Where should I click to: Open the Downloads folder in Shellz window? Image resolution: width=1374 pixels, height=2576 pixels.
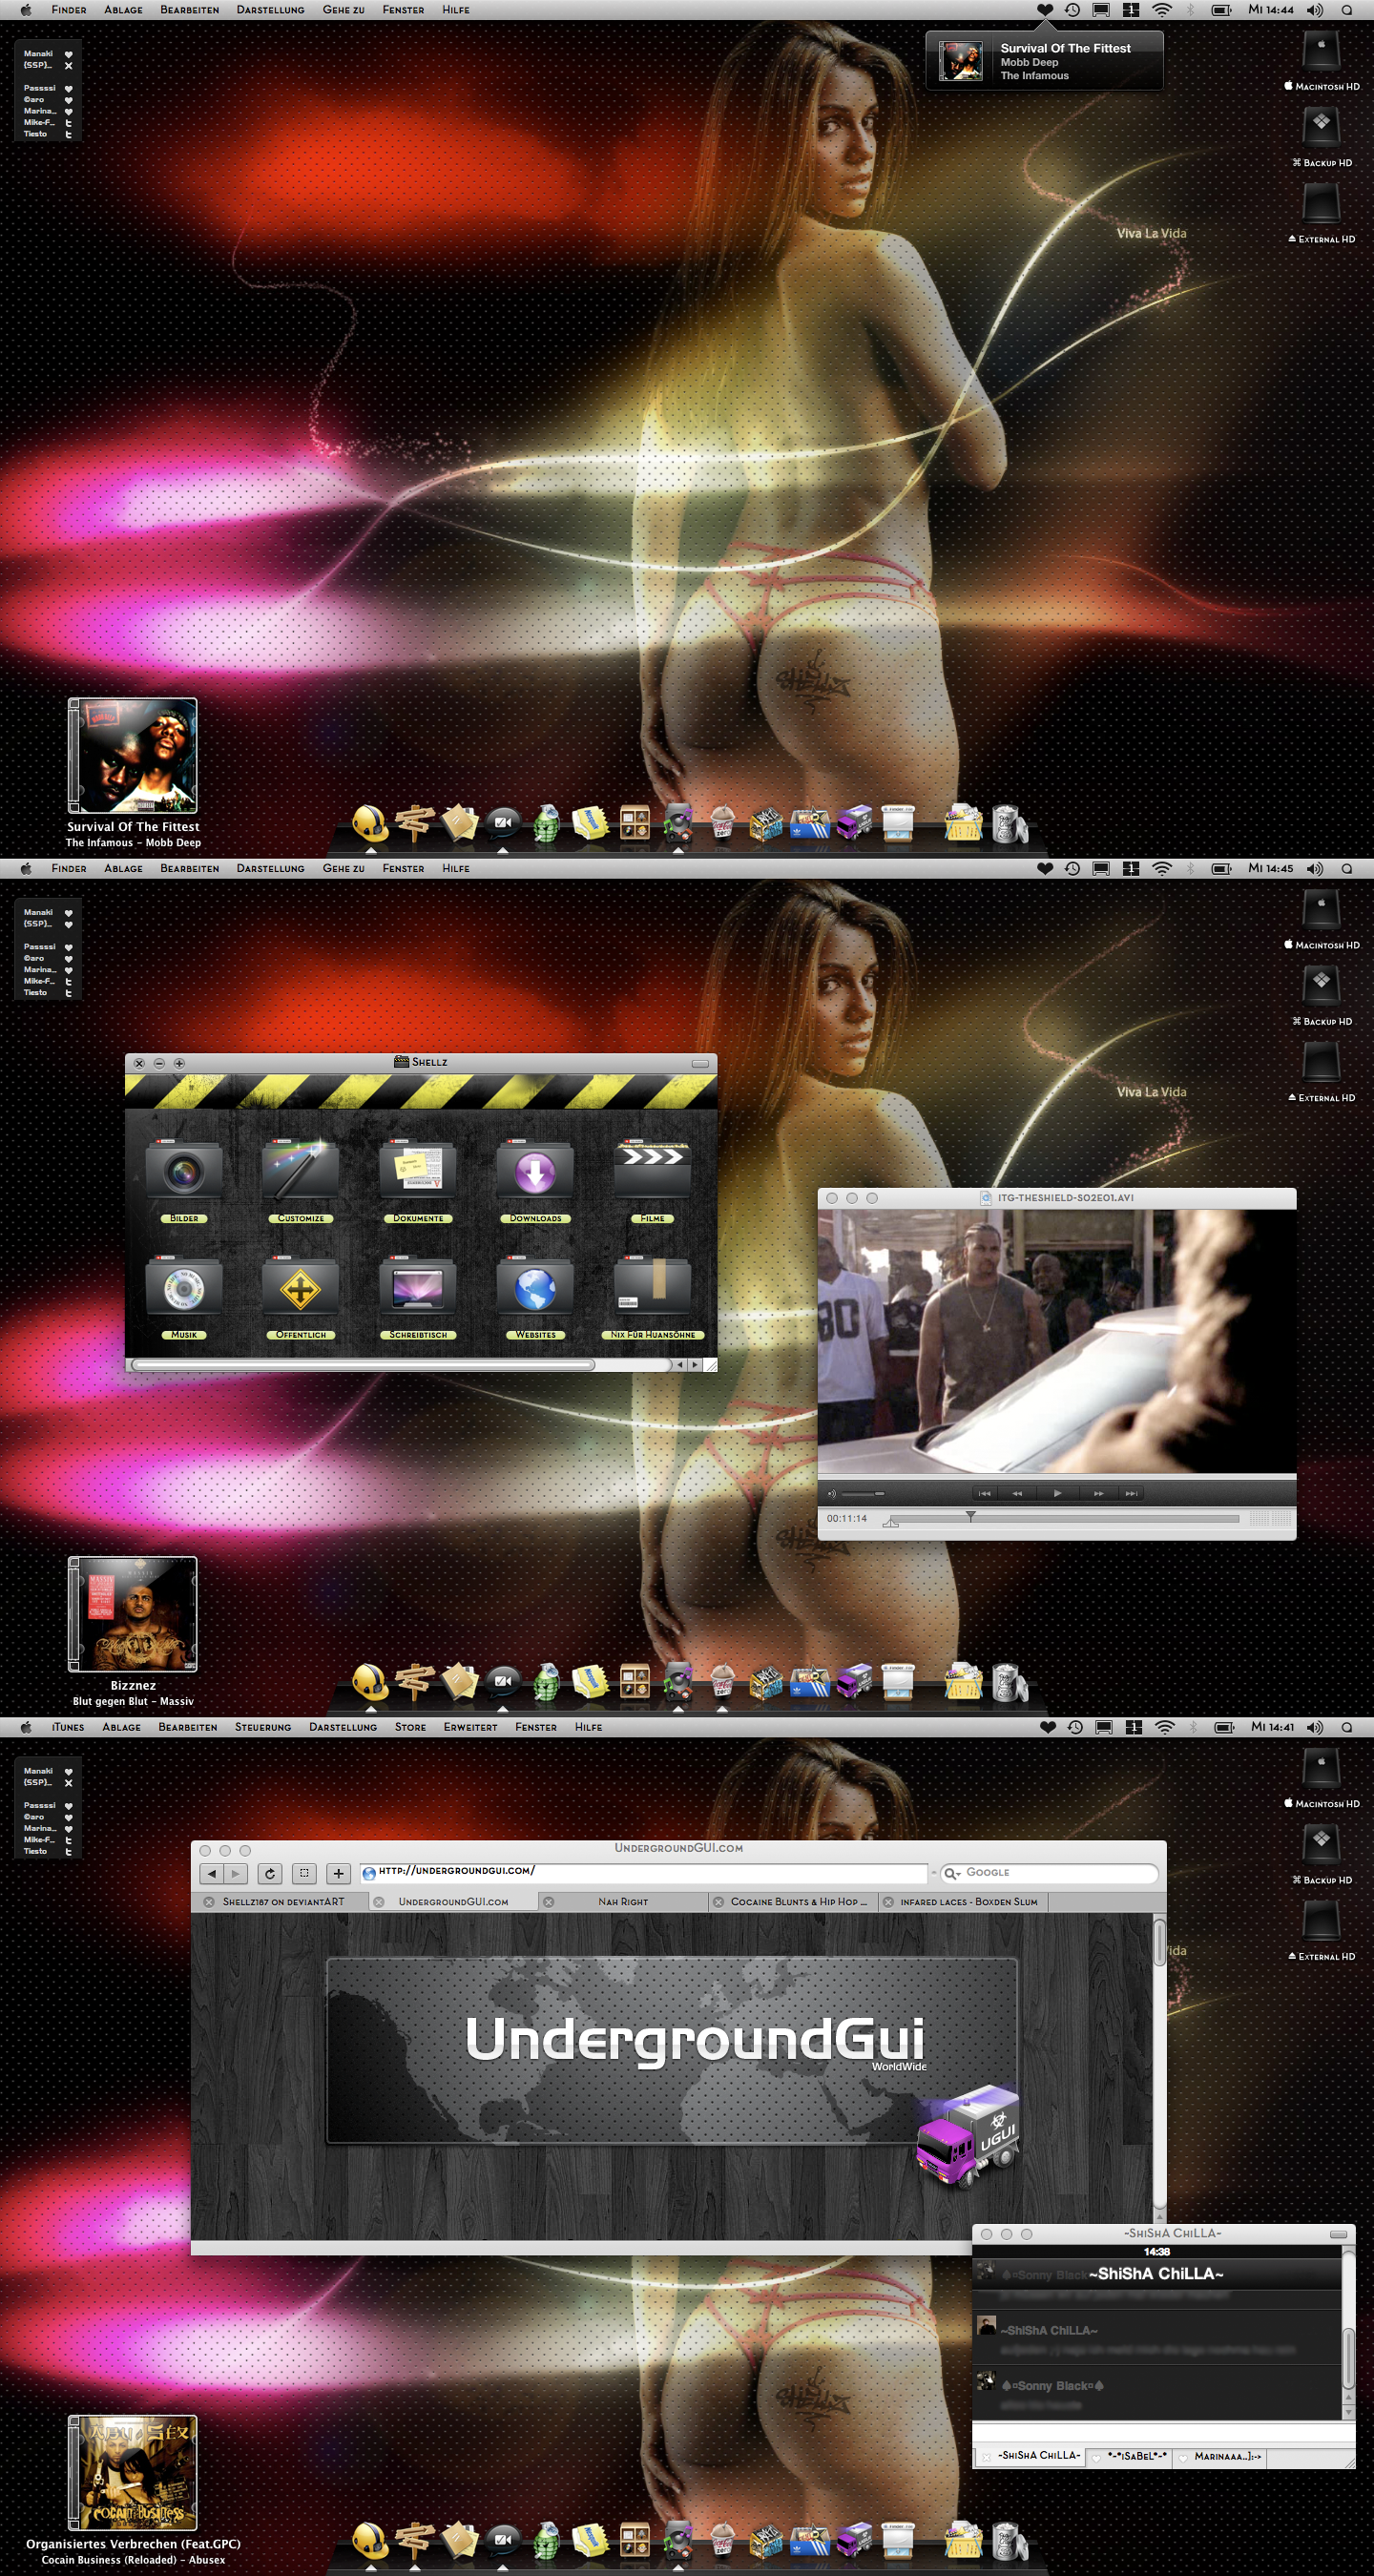(535, 1172)
